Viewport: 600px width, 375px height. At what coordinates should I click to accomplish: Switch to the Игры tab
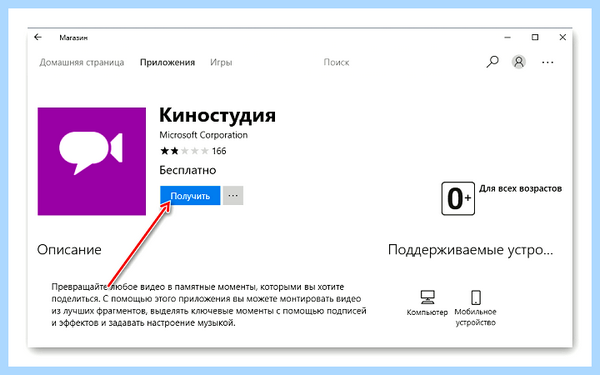[221, 62]
